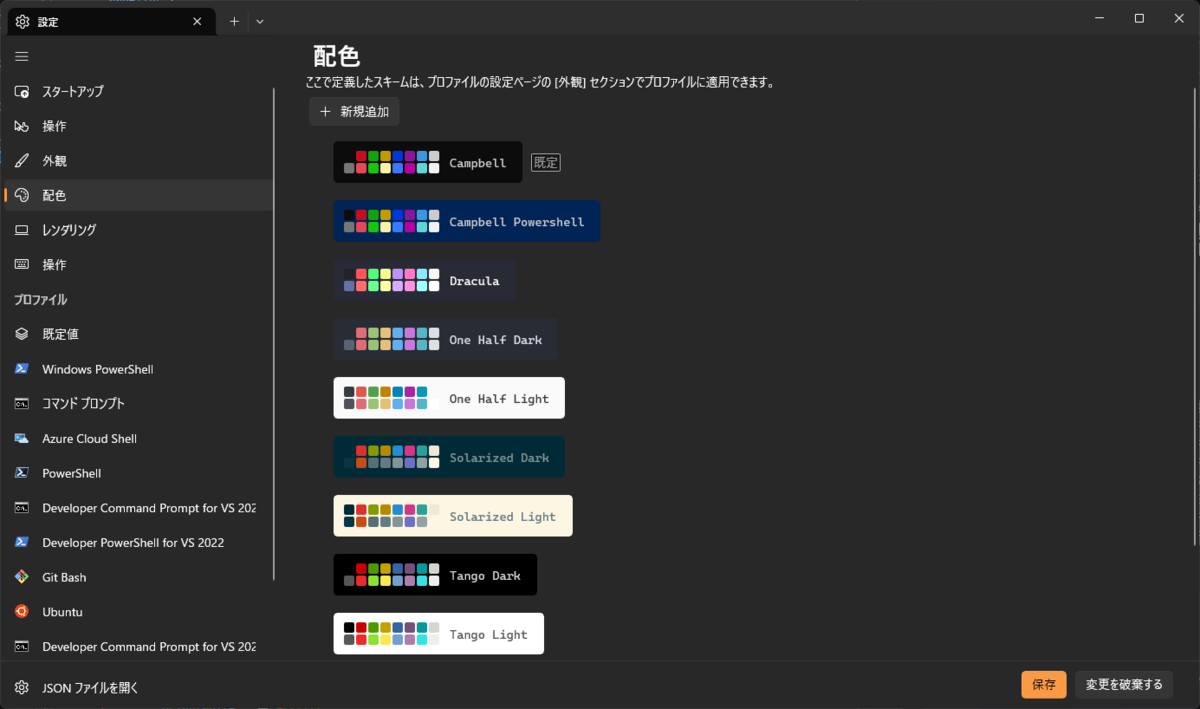Choose the One Half Dark scheme
1200x709 pixels.
coord(445,339)
